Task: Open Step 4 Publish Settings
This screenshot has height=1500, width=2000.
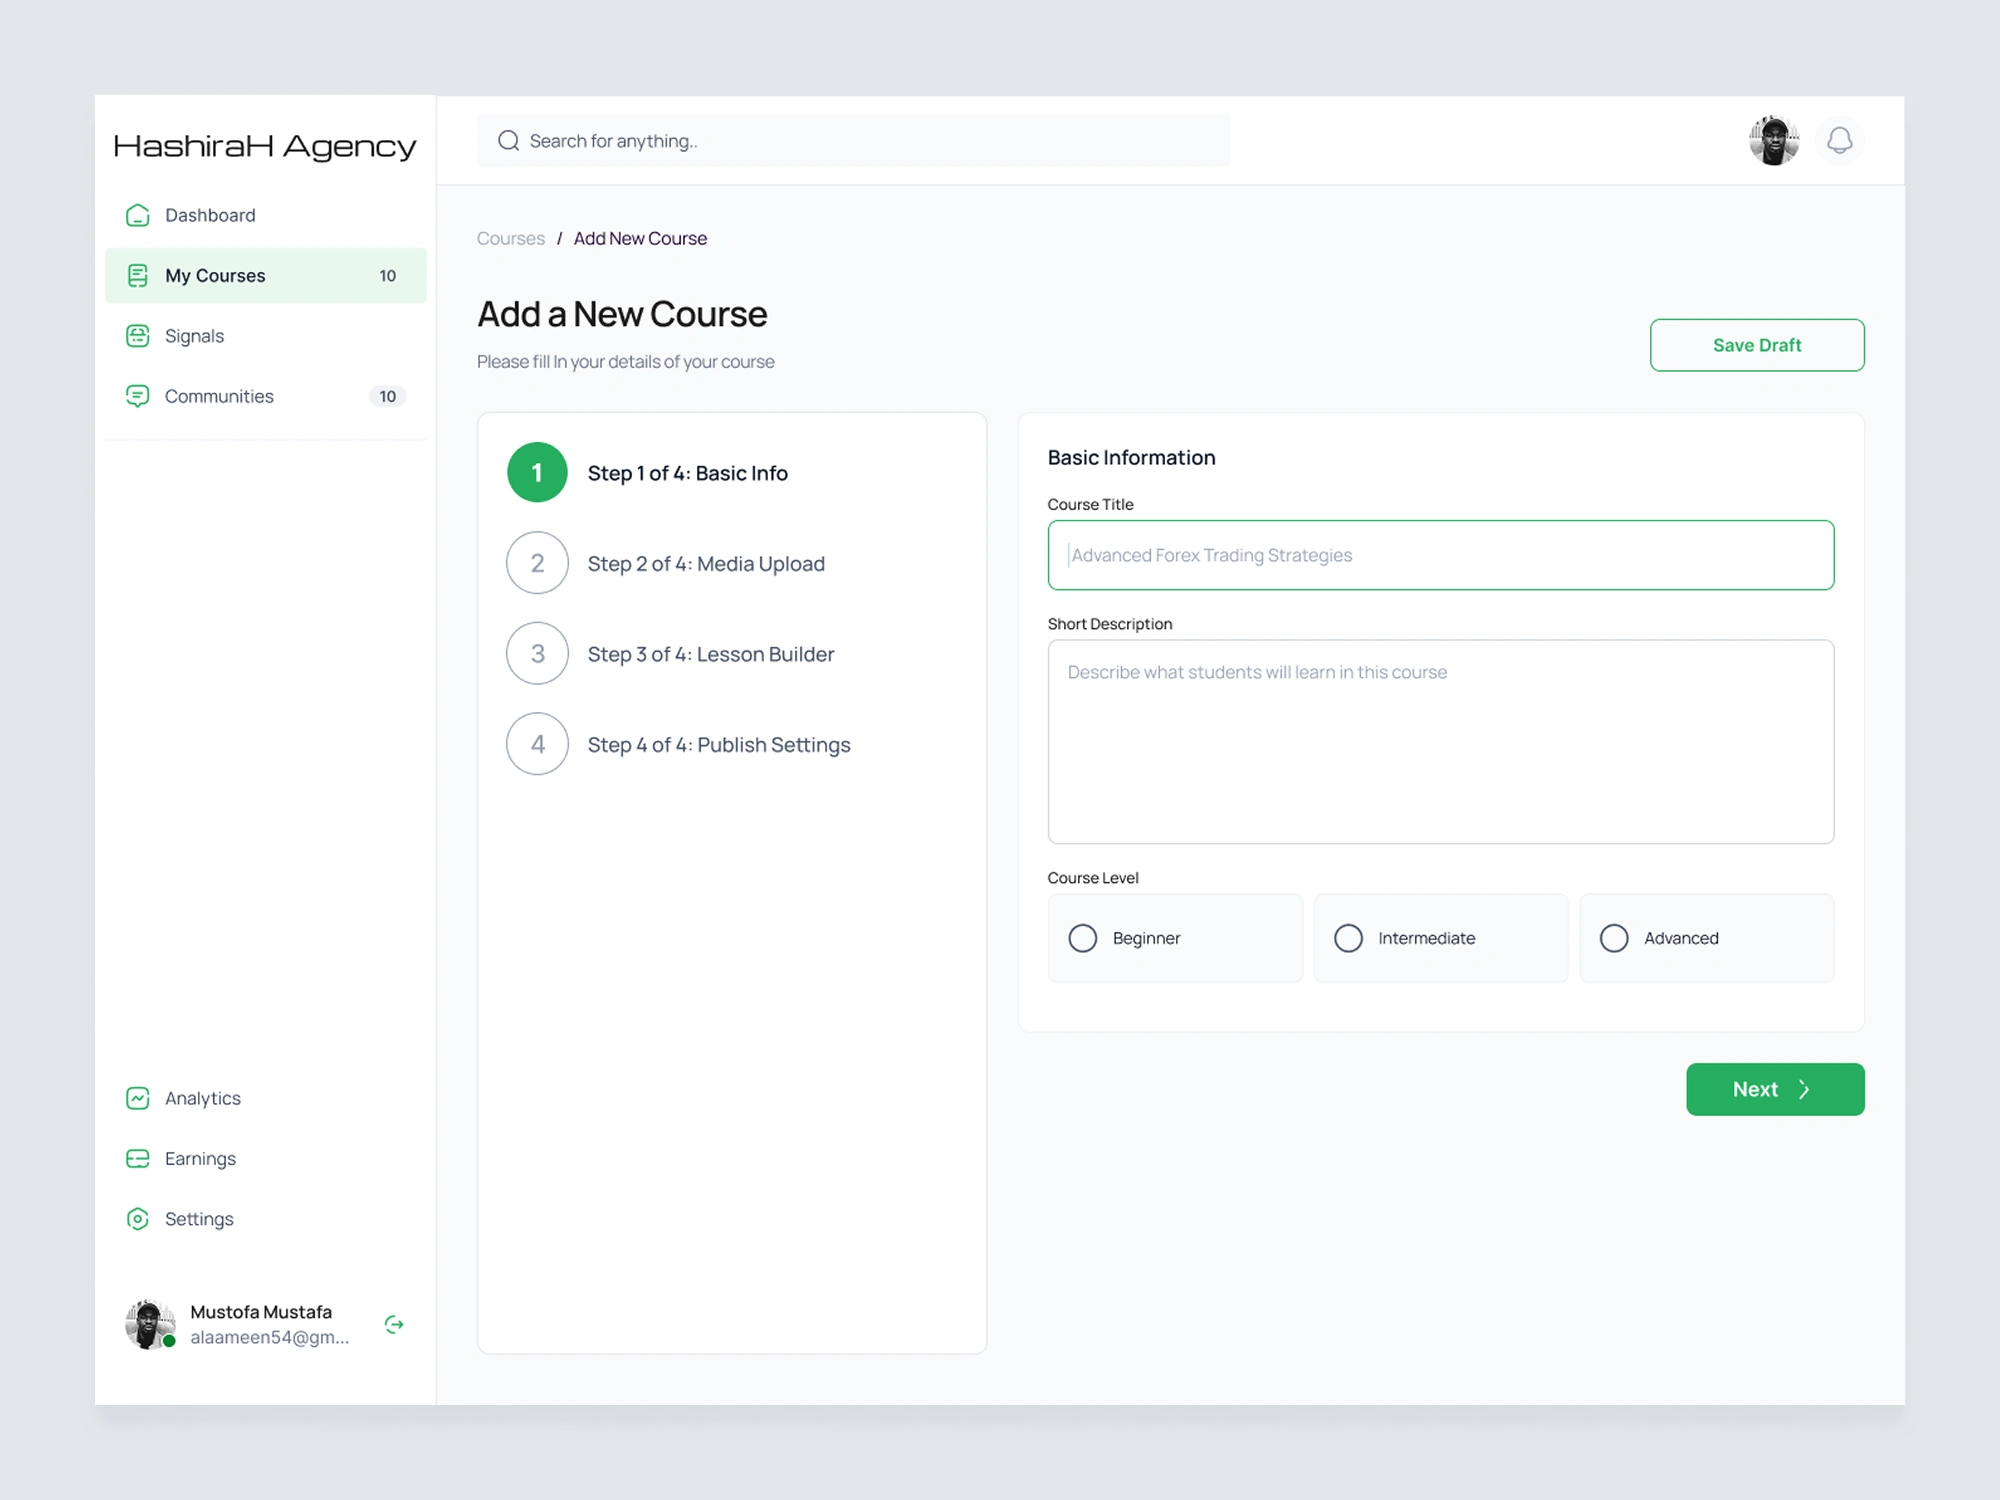Action: (x=718, y=745)
